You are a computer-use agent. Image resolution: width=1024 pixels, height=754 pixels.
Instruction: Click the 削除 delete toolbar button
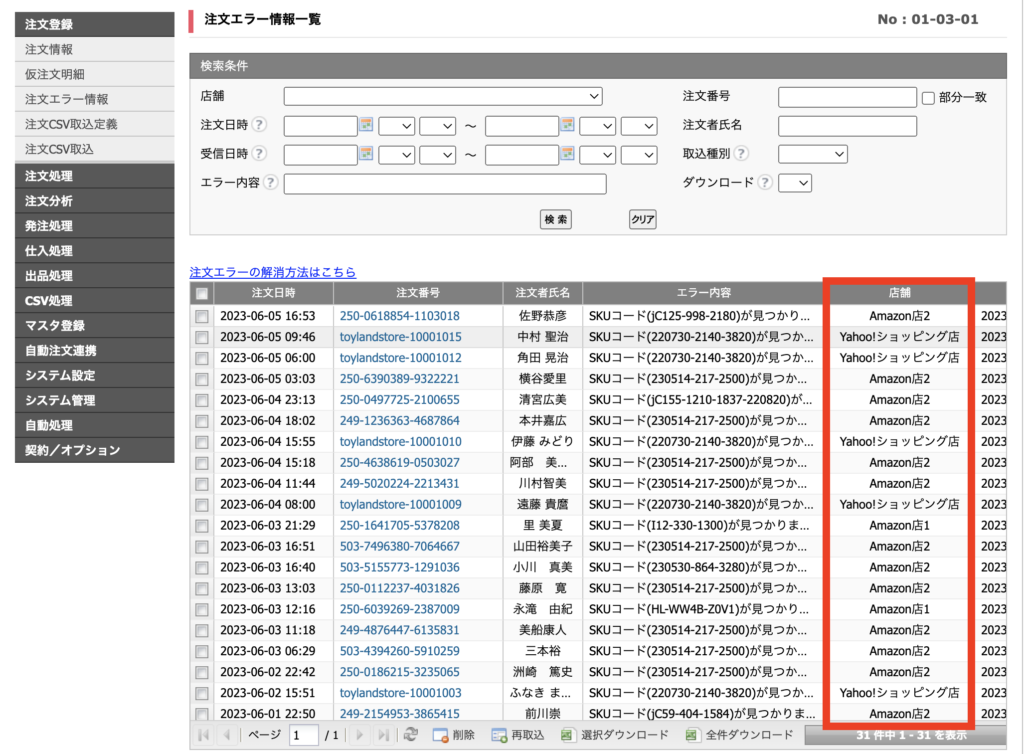tap(454, 735)
